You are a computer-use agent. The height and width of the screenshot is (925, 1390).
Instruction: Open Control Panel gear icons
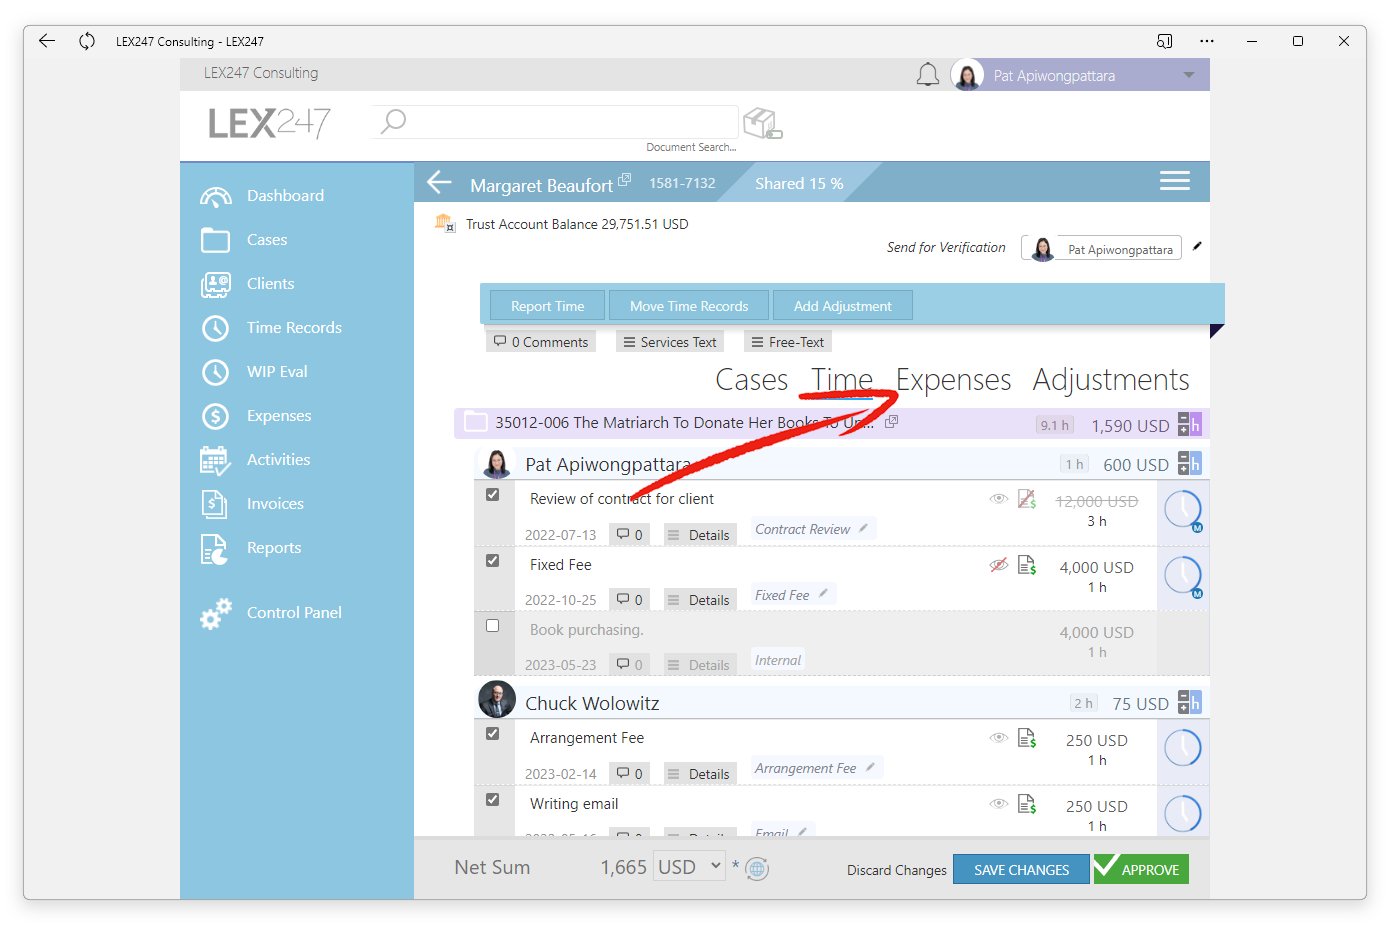click(x=216, y=614)
